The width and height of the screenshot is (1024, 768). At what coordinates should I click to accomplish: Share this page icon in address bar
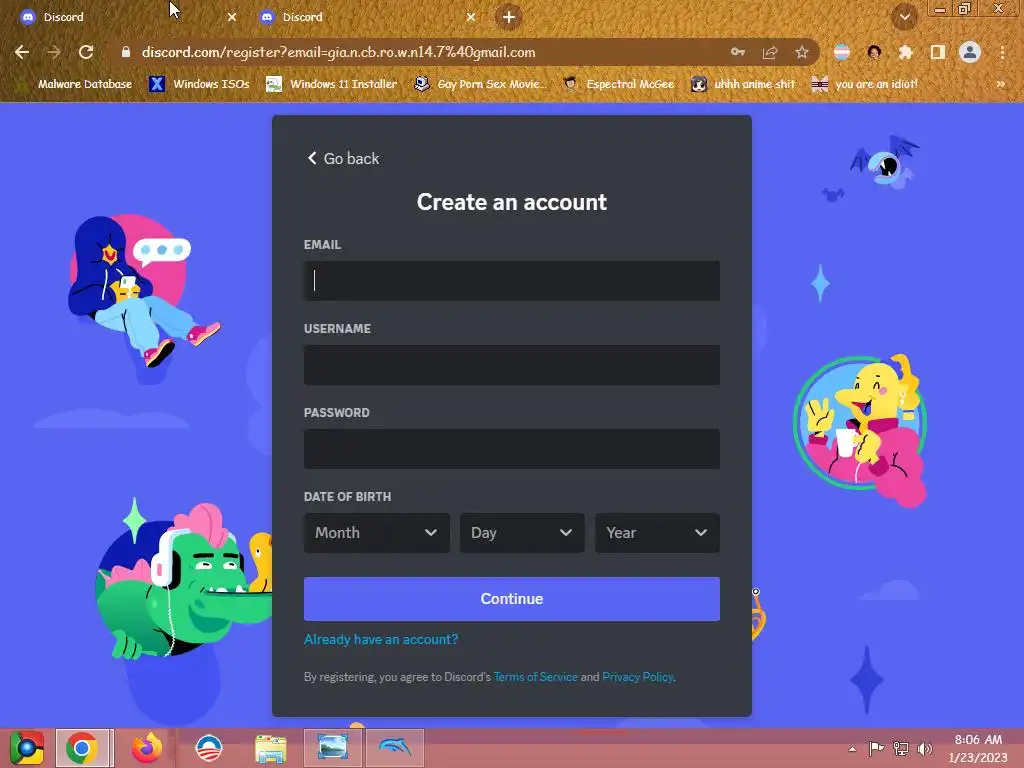click(x=770, y=52)
